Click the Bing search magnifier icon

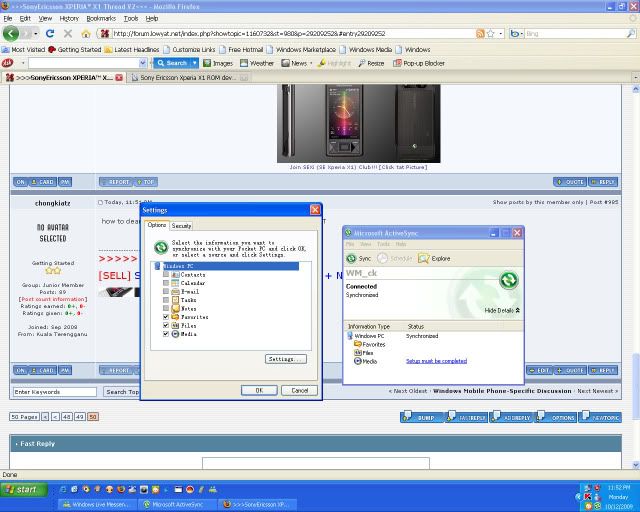(x=631, y=34)
